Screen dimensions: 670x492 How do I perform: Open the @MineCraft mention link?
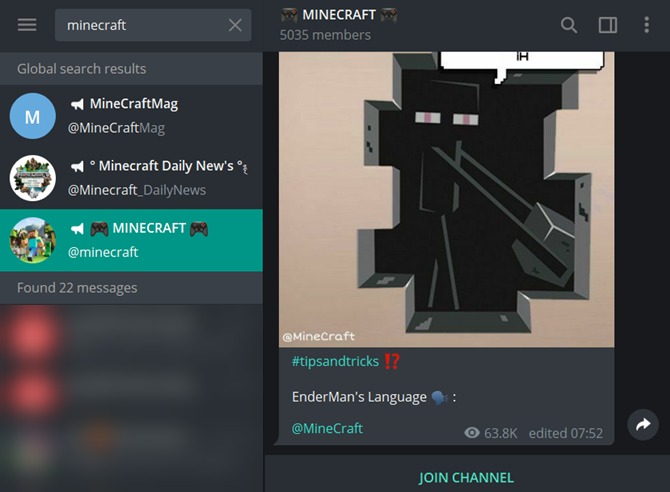(x=327, y=428)
